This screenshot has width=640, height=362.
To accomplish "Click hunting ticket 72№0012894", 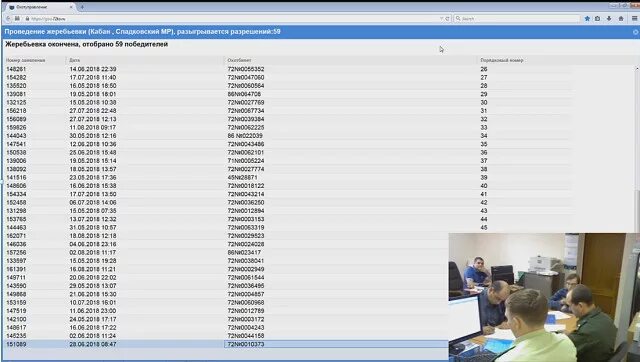I will point(246,211).
